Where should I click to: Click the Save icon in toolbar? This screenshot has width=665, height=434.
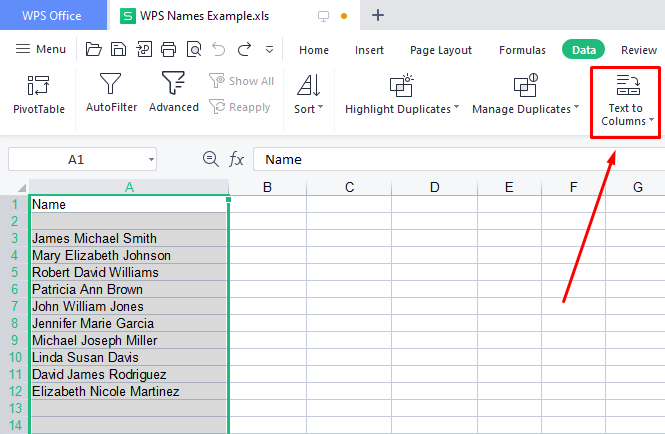pyautogui.click(x=118, y=49)
